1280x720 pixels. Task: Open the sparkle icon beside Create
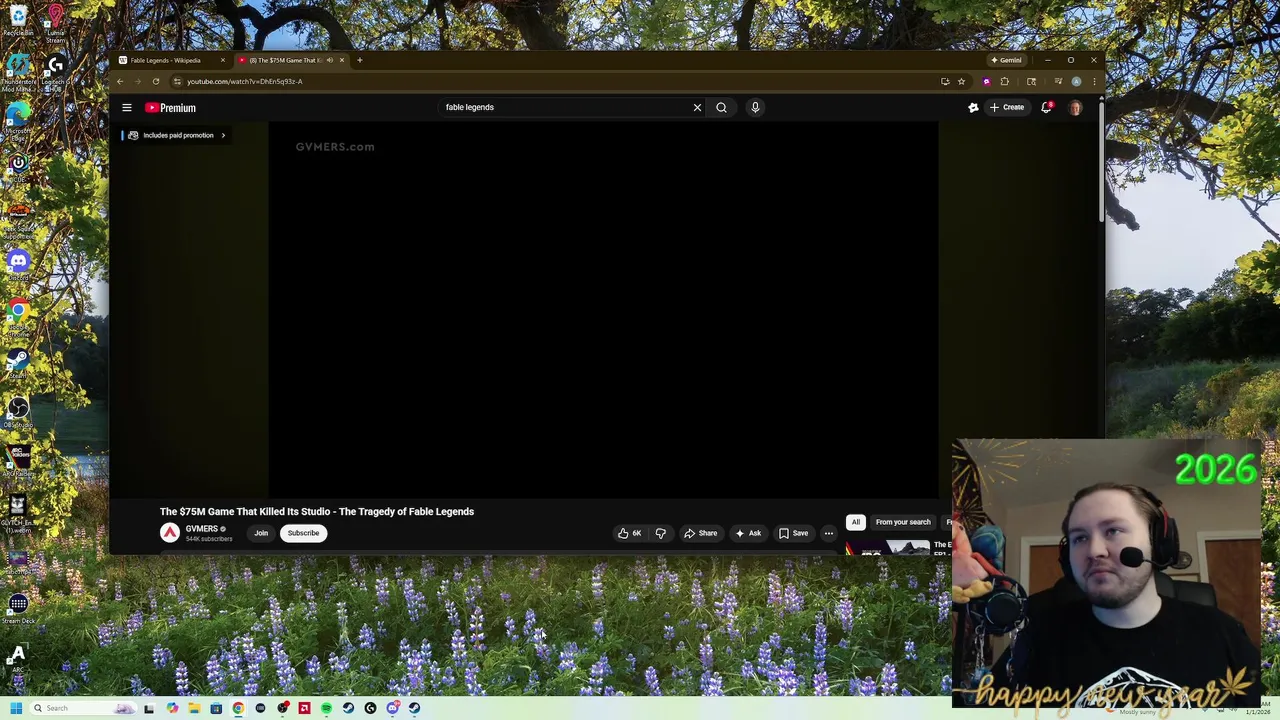[x=973, y=107]
